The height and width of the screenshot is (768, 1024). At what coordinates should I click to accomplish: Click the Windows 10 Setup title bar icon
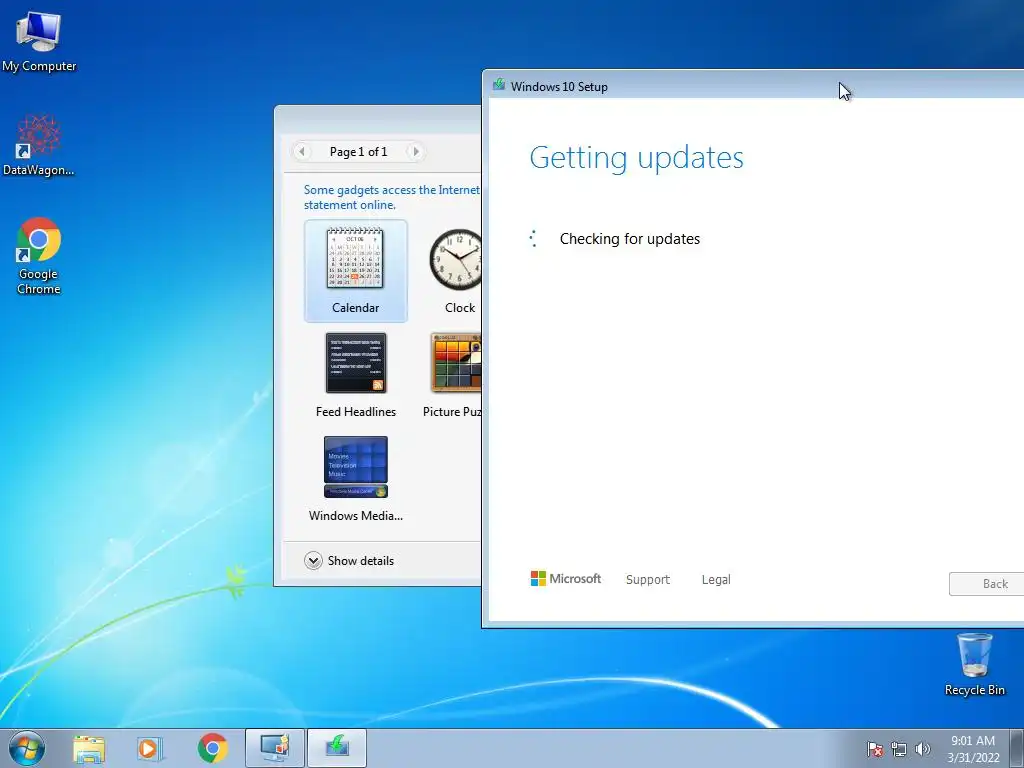coord(499,85)
